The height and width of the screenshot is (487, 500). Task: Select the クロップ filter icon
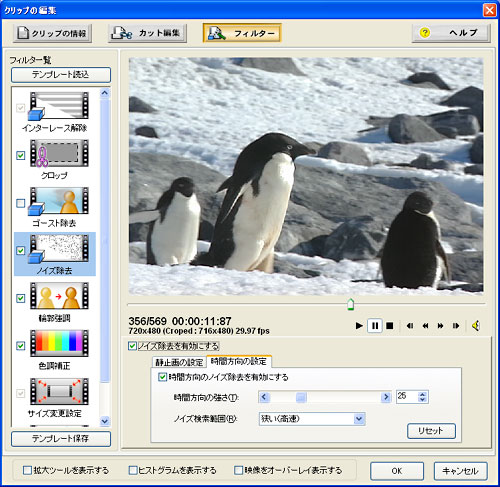[59, 153]
